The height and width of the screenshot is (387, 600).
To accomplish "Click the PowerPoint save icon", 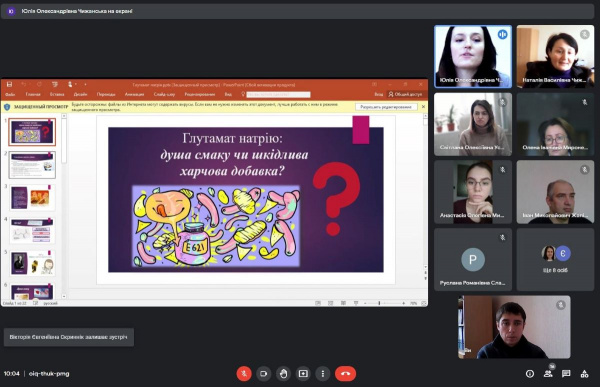I will click(10, 84).
